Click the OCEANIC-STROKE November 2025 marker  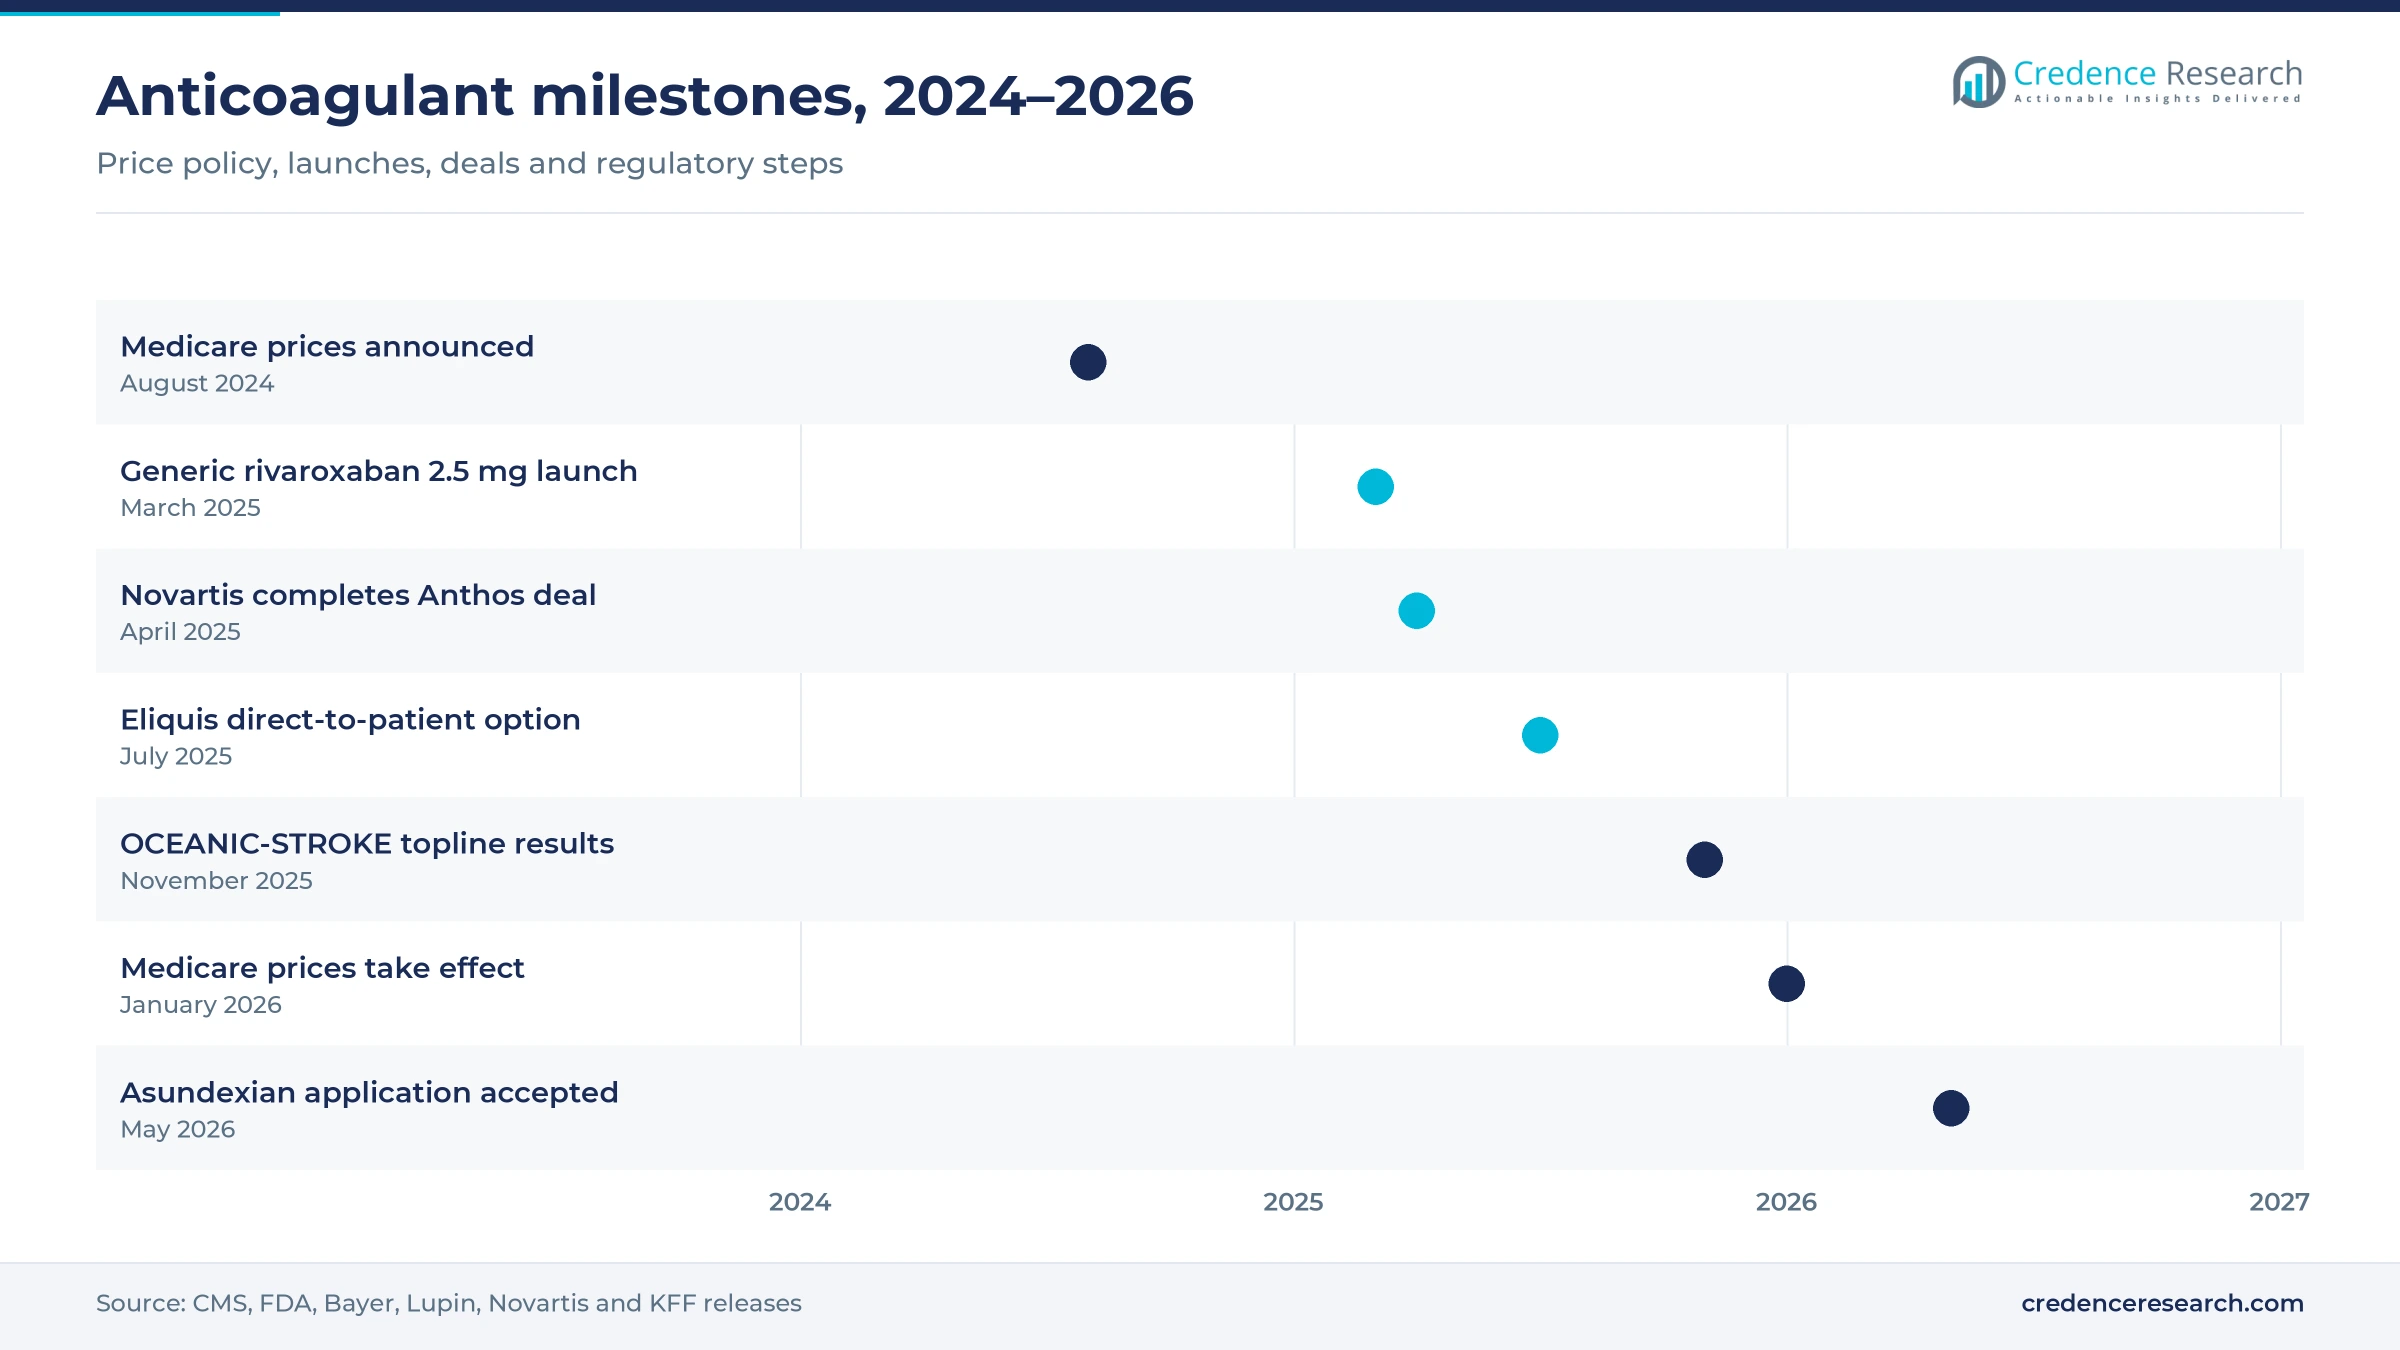[x=1704, y=860]
